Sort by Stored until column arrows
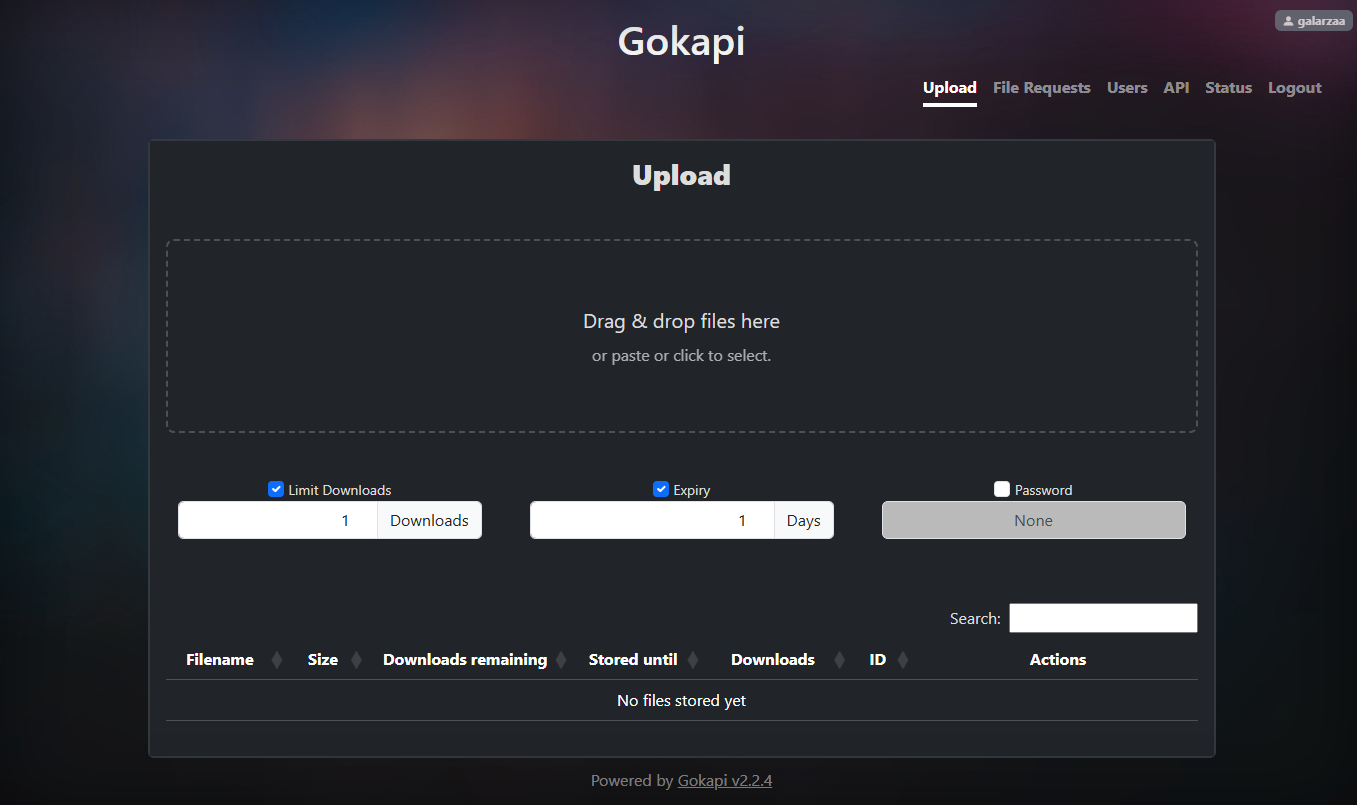The height and width of the screenshot is (805, 1357). 693,660
